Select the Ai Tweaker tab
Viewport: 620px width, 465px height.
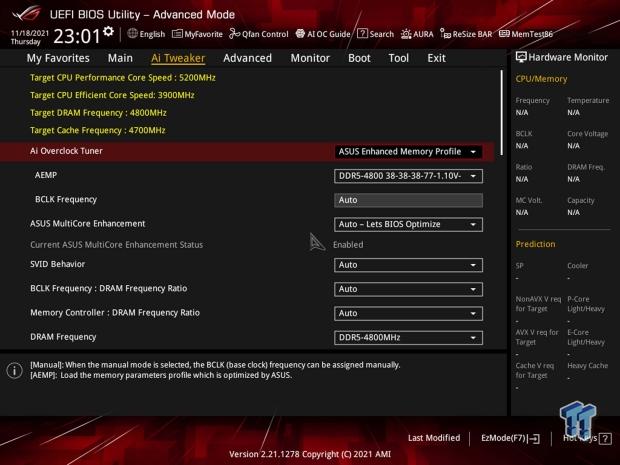click(x=178, y=58)
